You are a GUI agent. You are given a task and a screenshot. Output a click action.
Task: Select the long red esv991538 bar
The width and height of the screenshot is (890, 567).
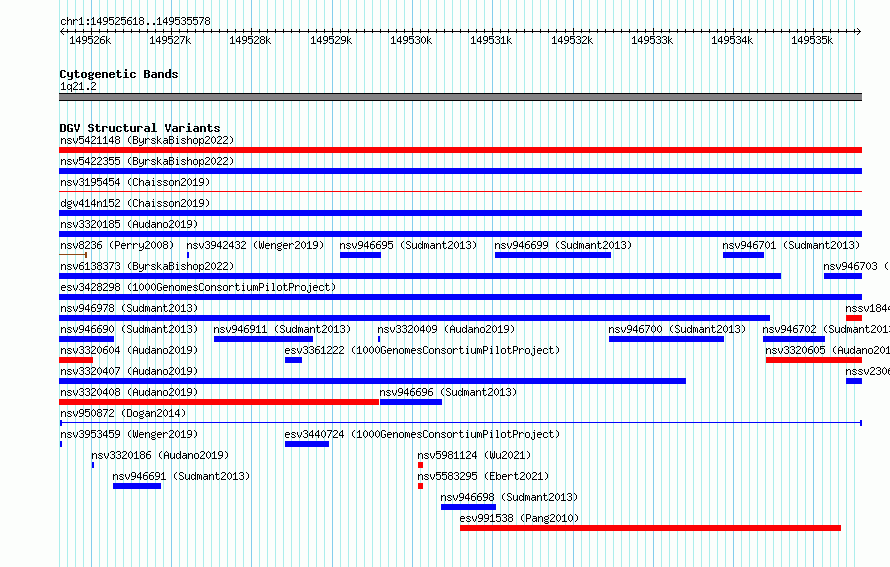pyautogui.click(x=650, y=528)
